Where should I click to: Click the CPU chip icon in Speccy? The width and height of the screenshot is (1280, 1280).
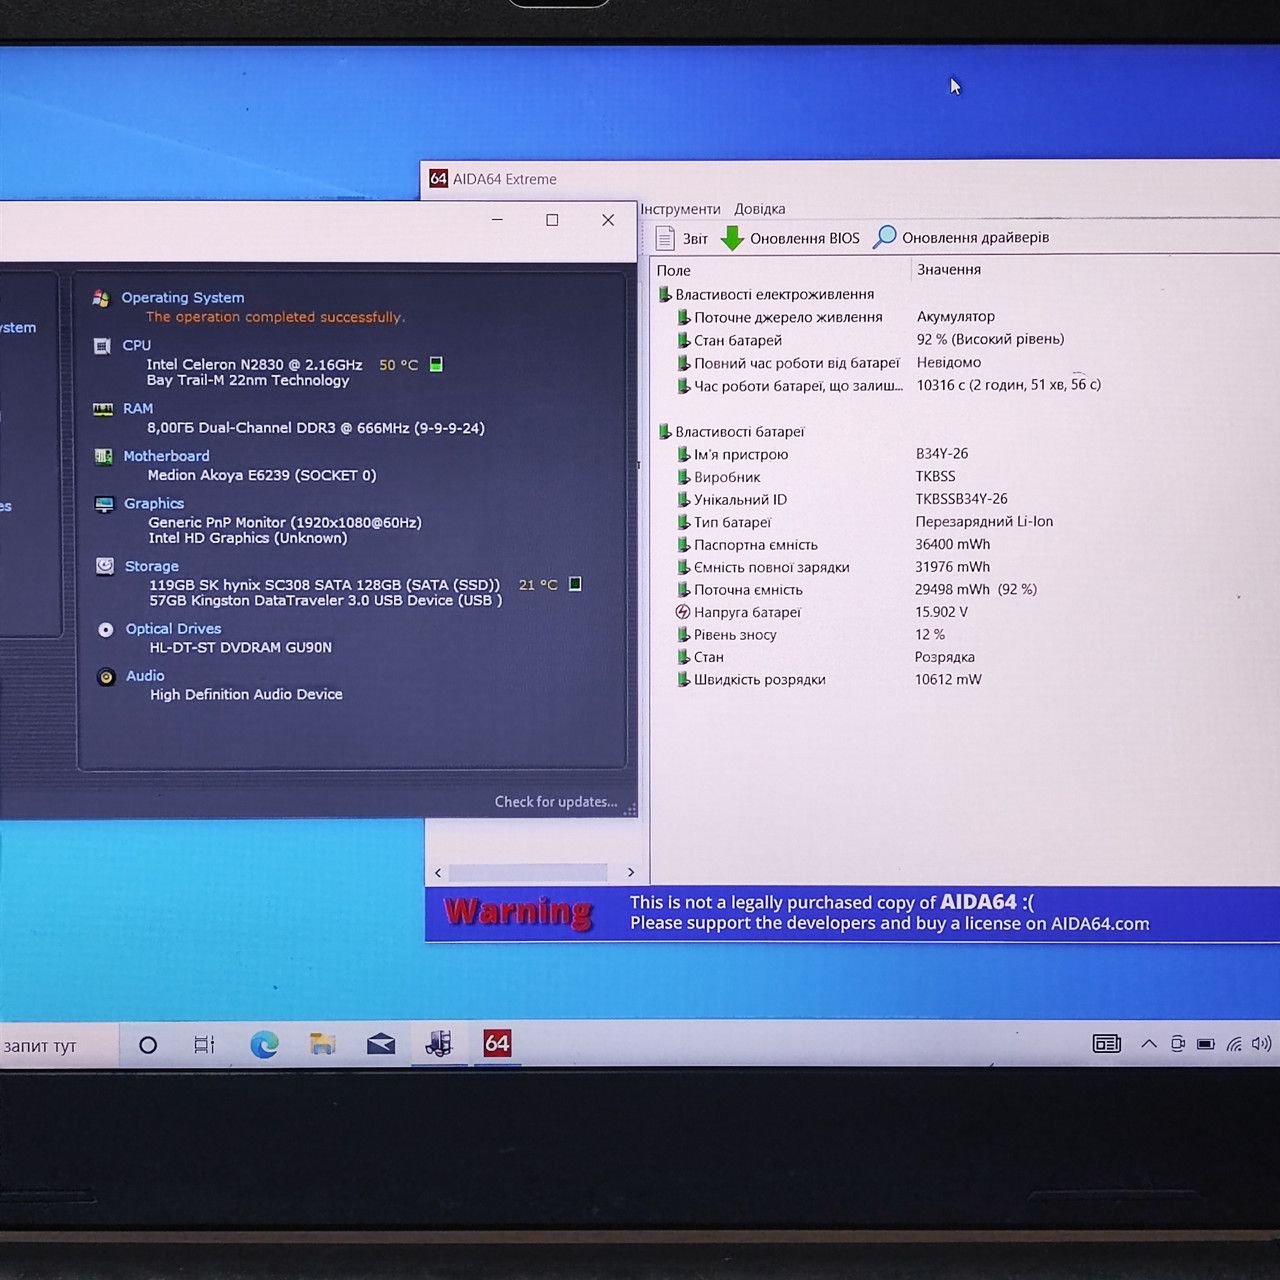(102, 346)
